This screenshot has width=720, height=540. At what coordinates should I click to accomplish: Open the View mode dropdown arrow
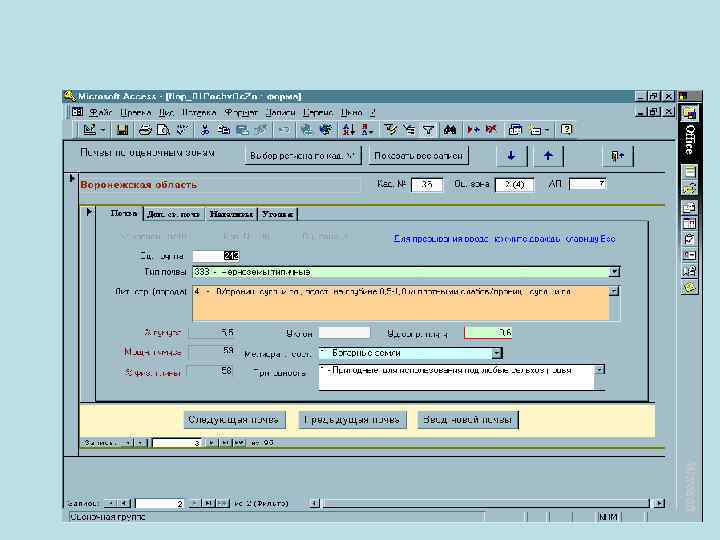(x=103, y=130)
